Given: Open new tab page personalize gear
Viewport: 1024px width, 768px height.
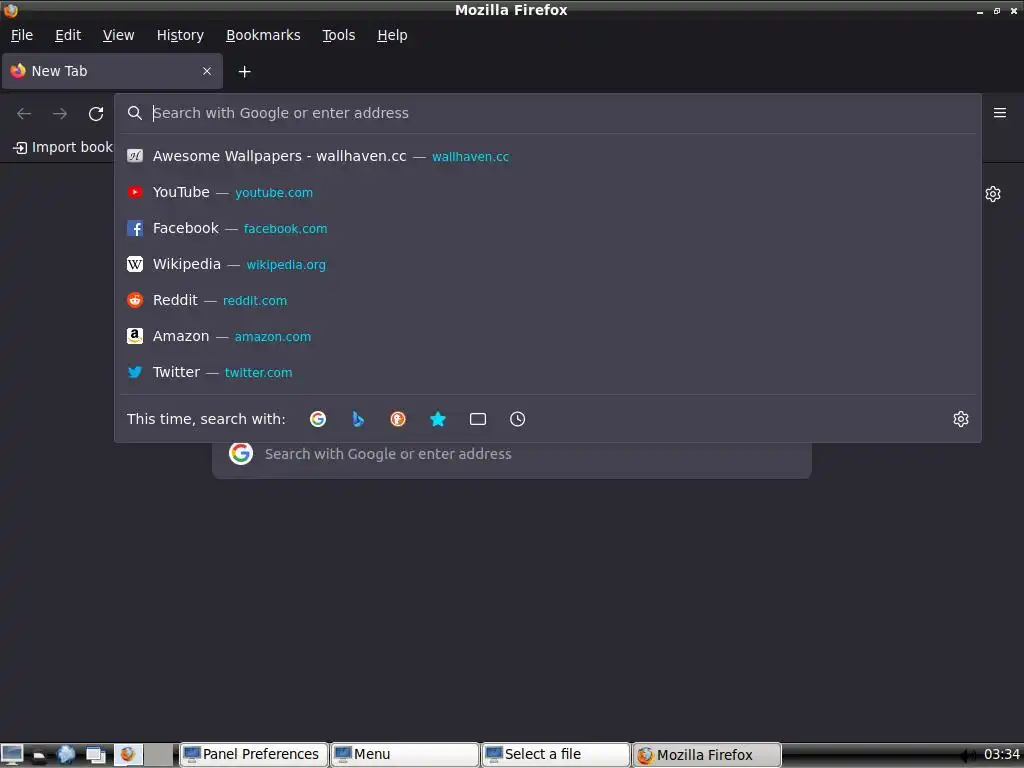Looking at the screenshot, I should click(x=993, y=194).
